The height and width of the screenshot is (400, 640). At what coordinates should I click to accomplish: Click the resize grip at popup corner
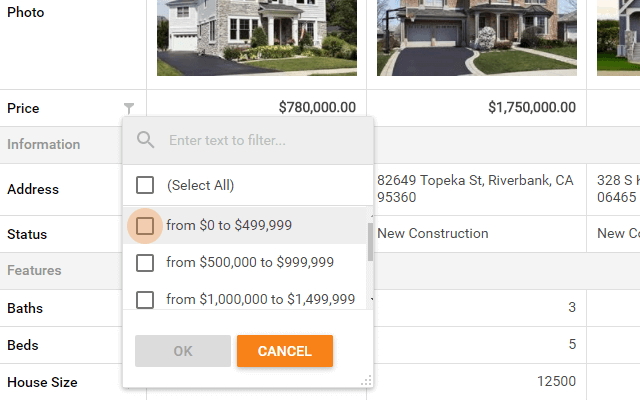366,380
